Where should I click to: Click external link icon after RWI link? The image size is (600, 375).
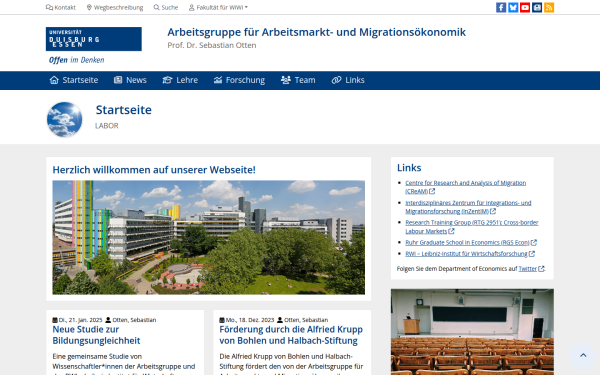(x=532, y=254)
